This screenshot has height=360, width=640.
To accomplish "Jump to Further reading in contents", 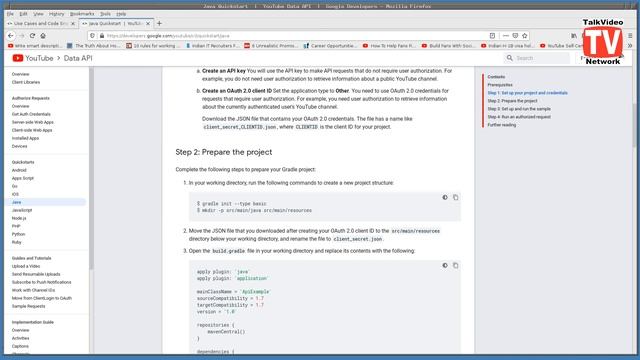I will tap(502, 125).
